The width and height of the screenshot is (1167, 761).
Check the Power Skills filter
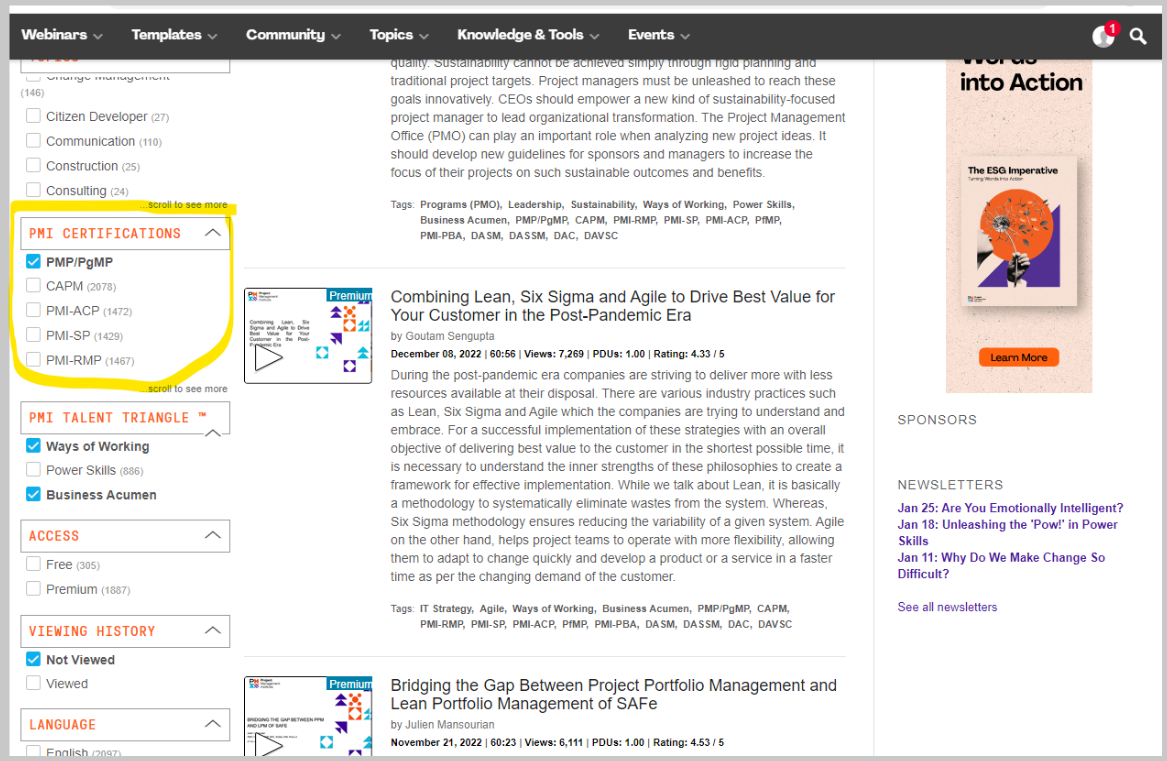33,469
